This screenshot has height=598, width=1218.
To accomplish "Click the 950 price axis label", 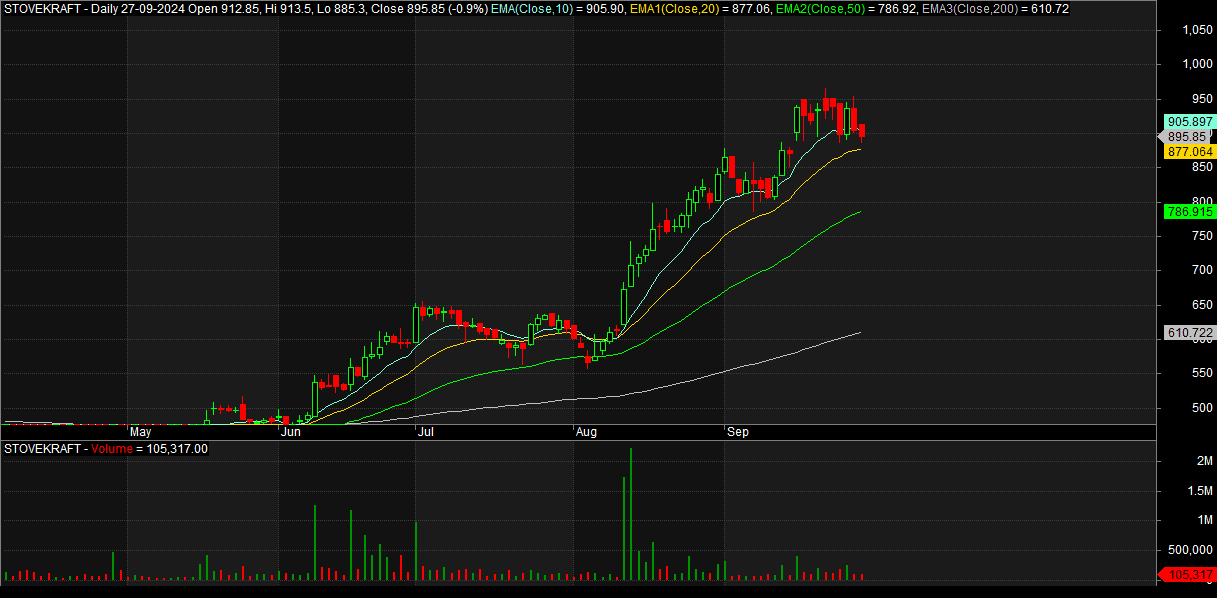I will (x=1201, y=99).
